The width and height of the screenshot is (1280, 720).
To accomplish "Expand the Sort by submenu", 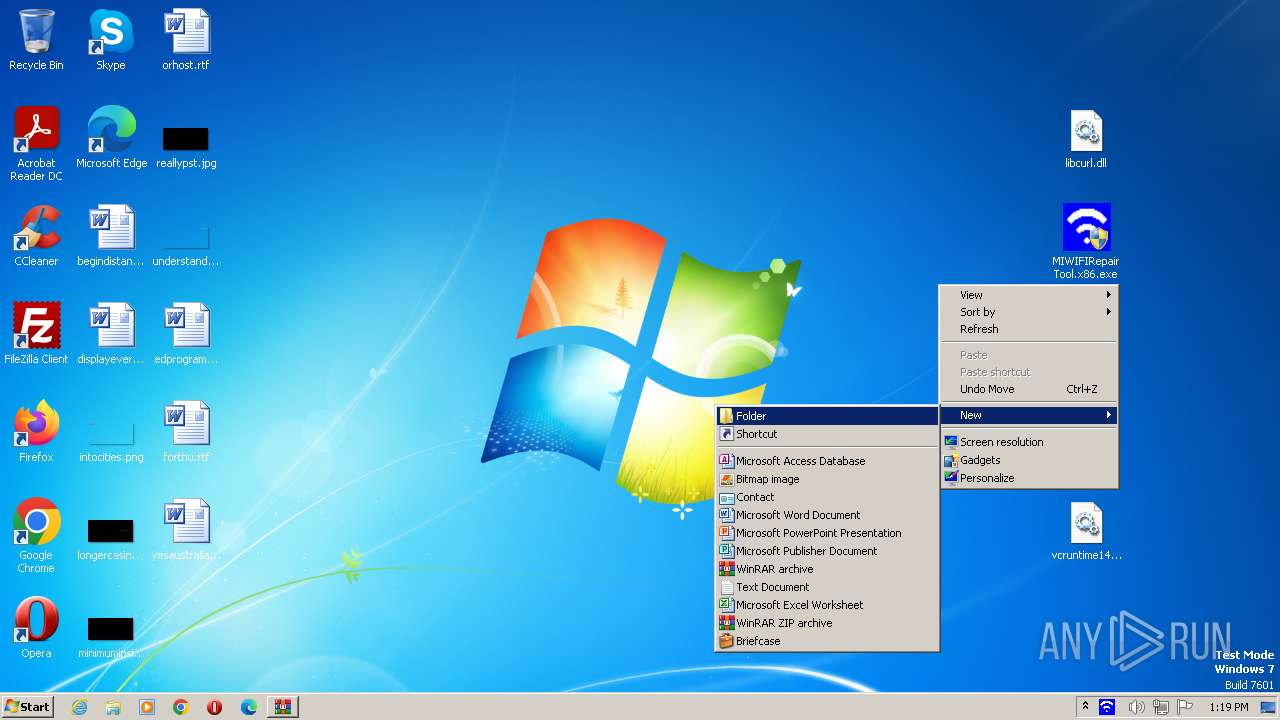I will (x=1028, y=312).
